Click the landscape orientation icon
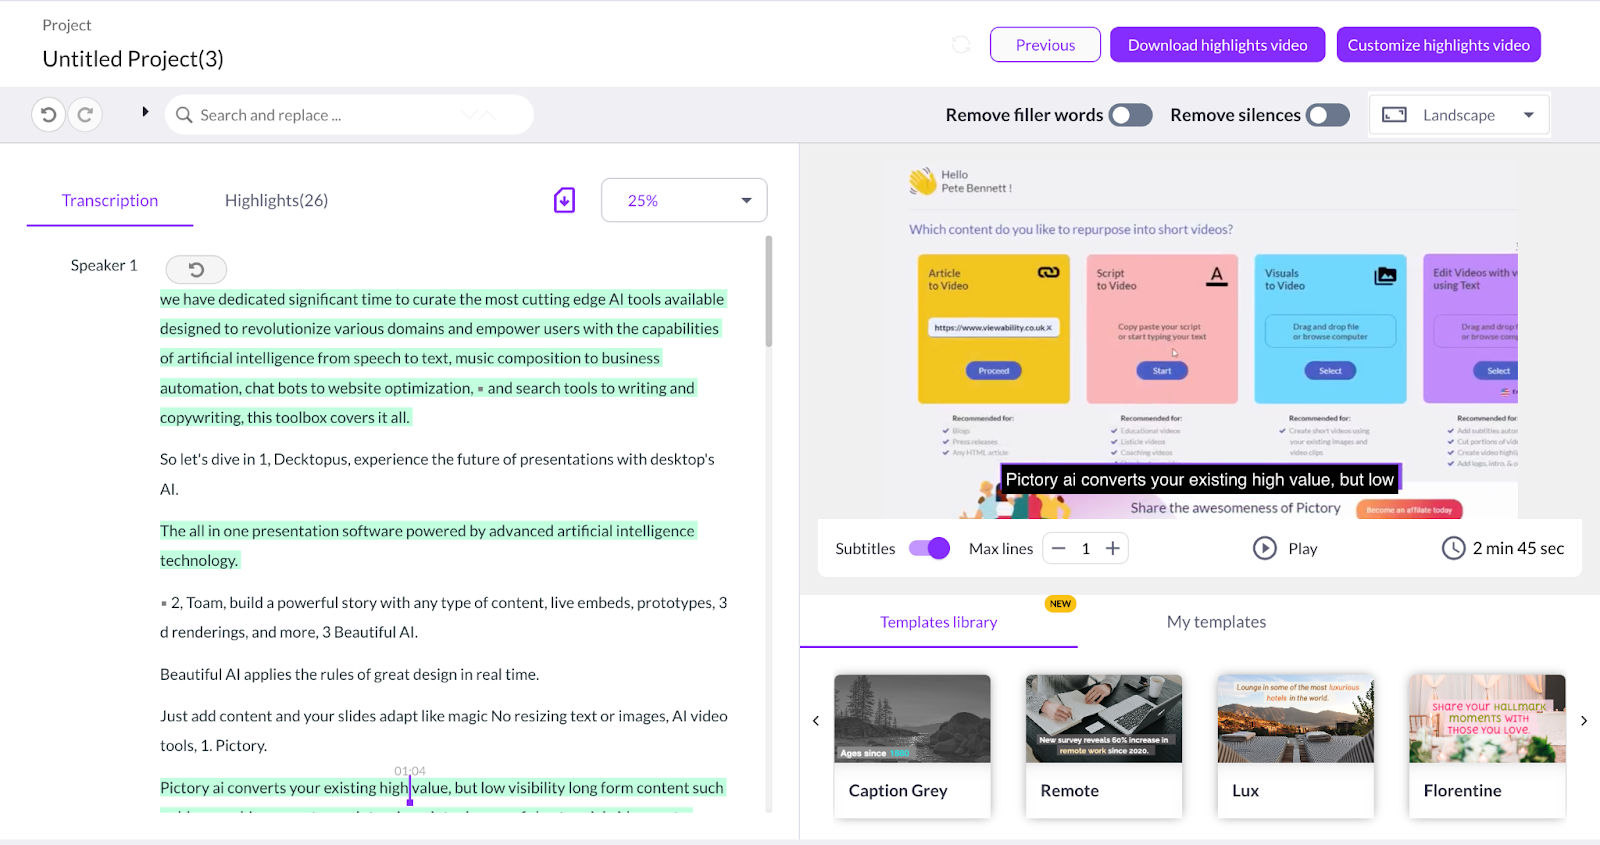 [x=1394, y=115]
